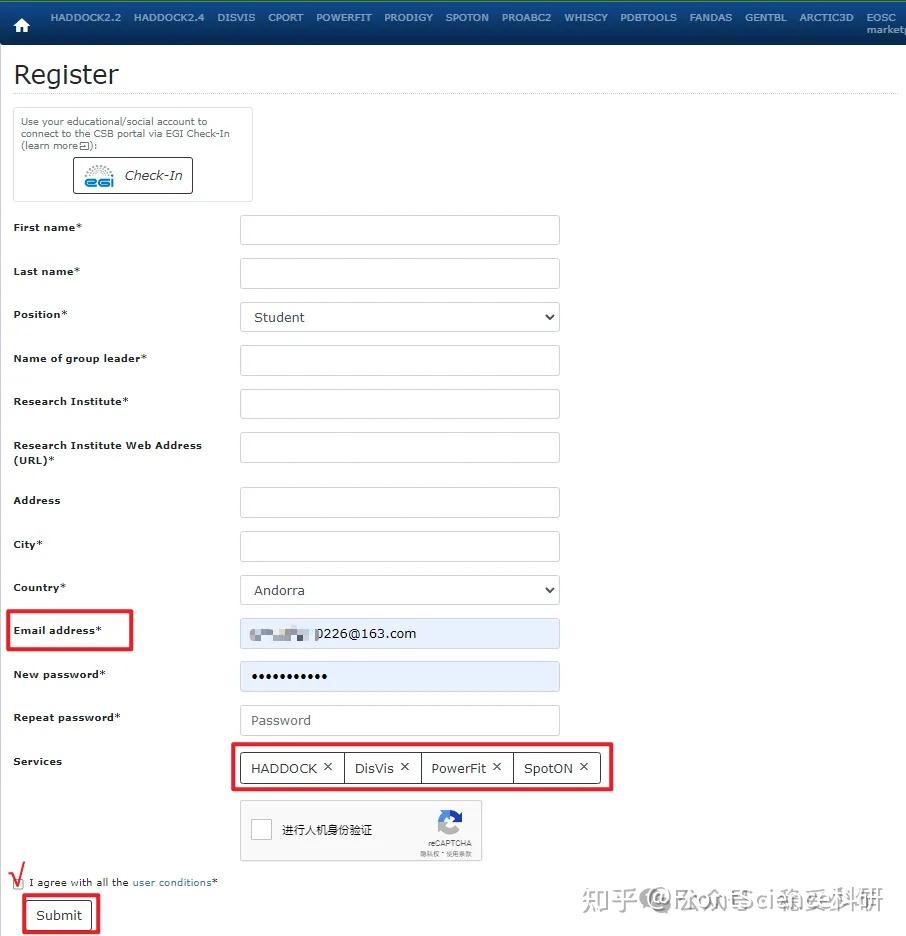906x936 pixels.
Task: Open the learn more external link icon
Action: (x=84, y=146)
